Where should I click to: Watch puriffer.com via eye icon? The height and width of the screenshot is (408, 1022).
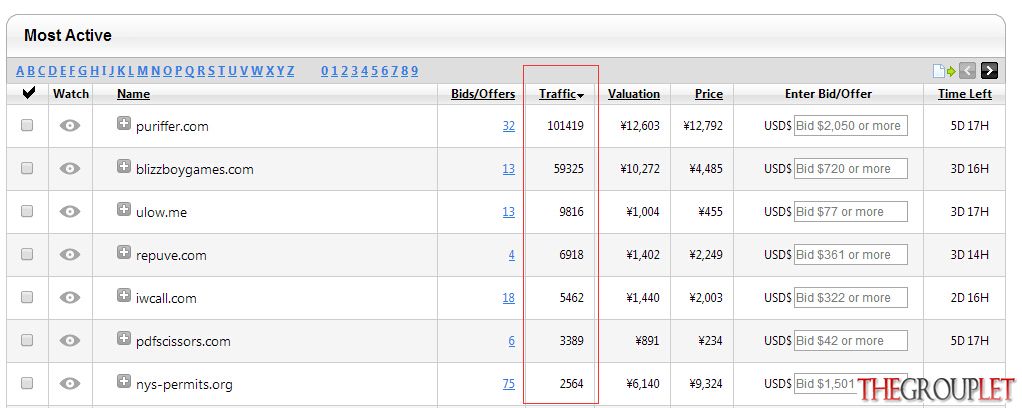coord(70,126)
